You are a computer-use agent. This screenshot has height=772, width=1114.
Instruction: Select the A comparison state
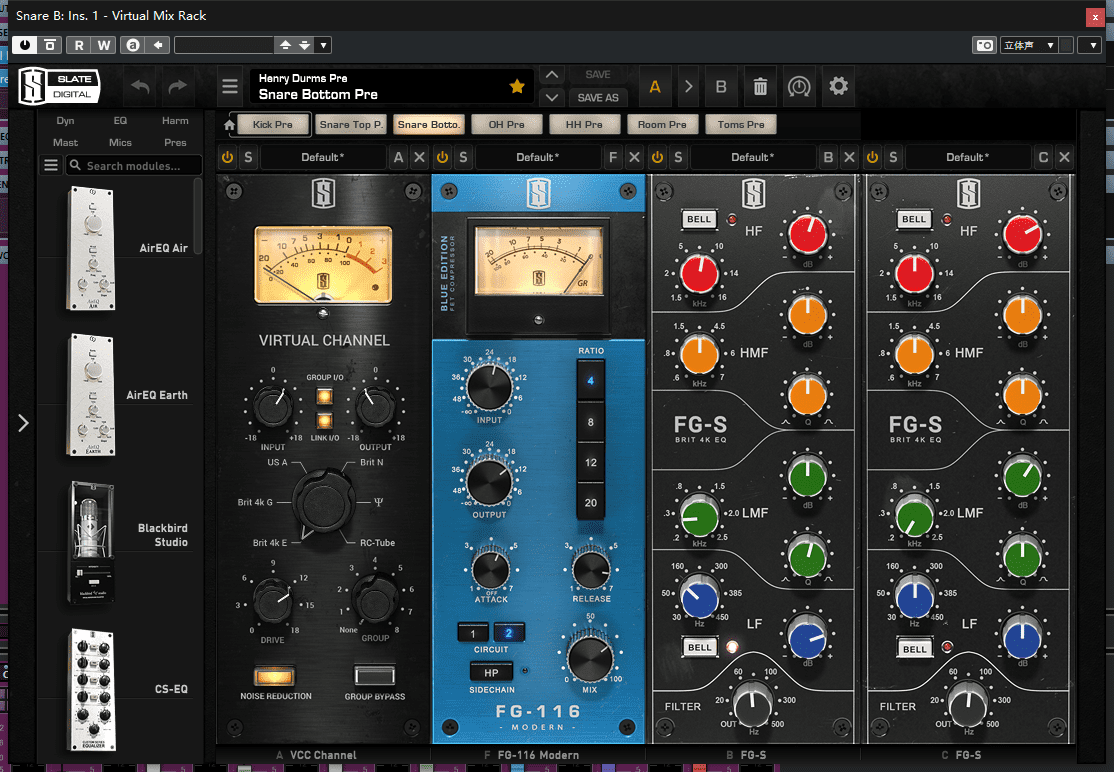pyautogui.click(x=655, y=87)
